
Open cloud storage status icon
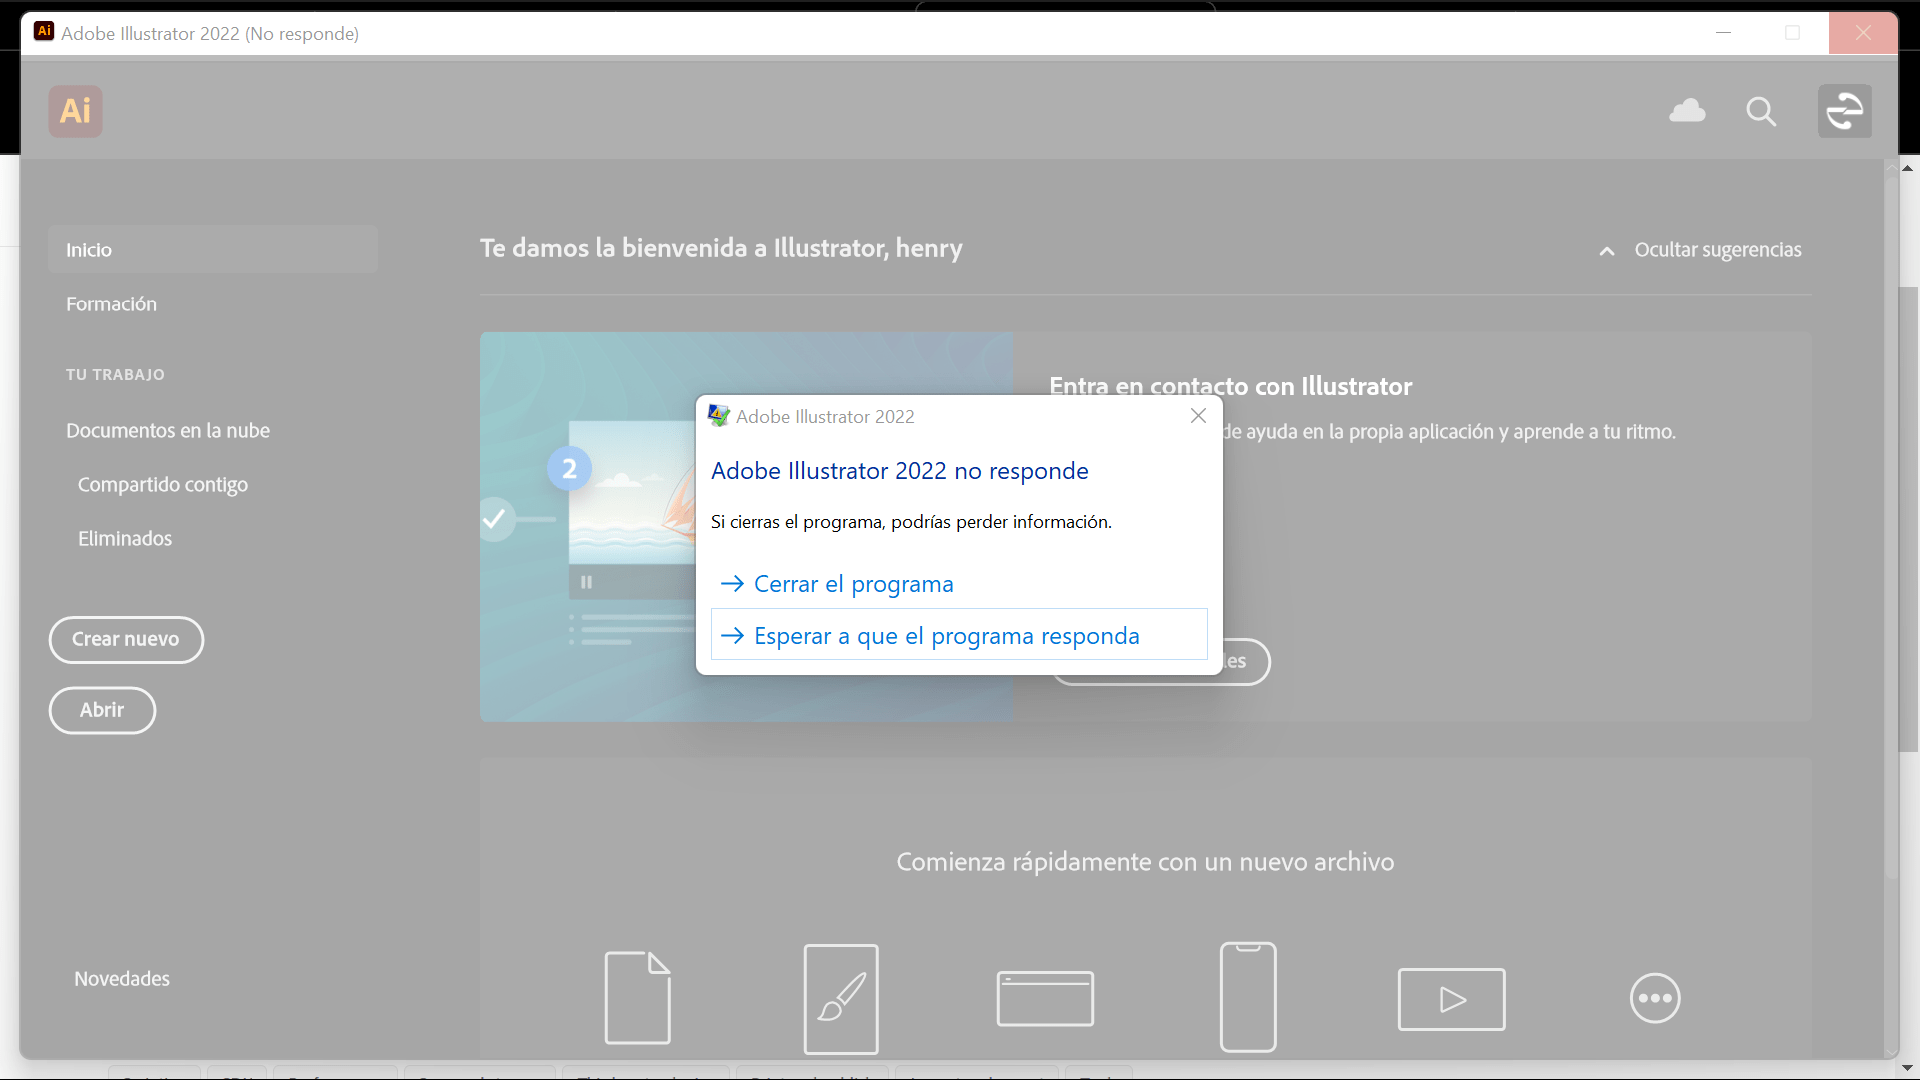(x=1688, y=111)
